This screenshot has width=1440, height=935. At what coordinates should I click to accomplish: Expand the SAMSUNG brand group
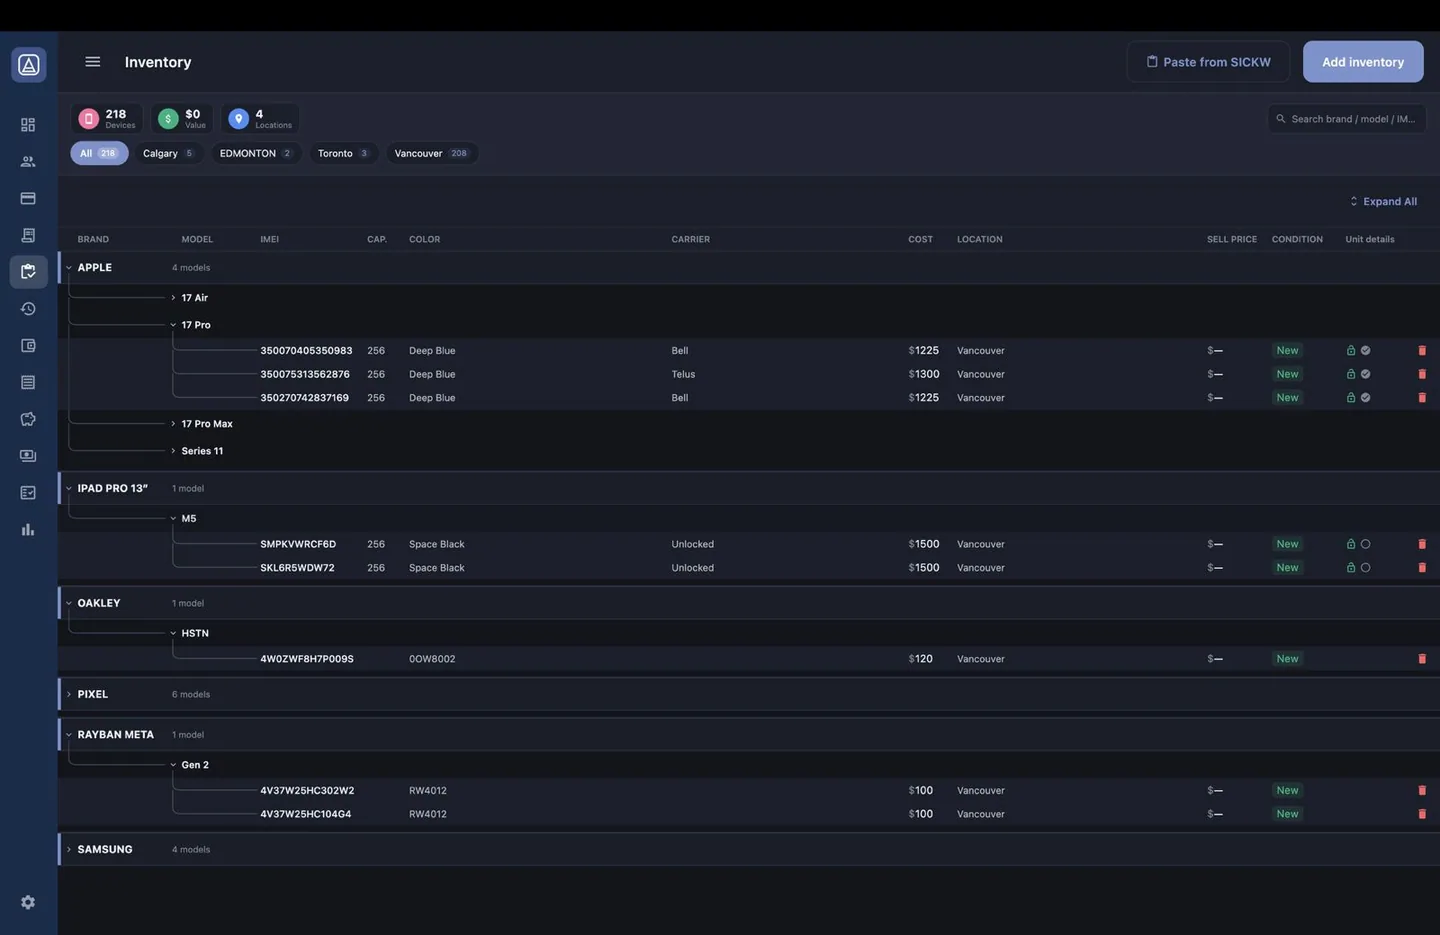pyautogui.click(x=69, y=850)
